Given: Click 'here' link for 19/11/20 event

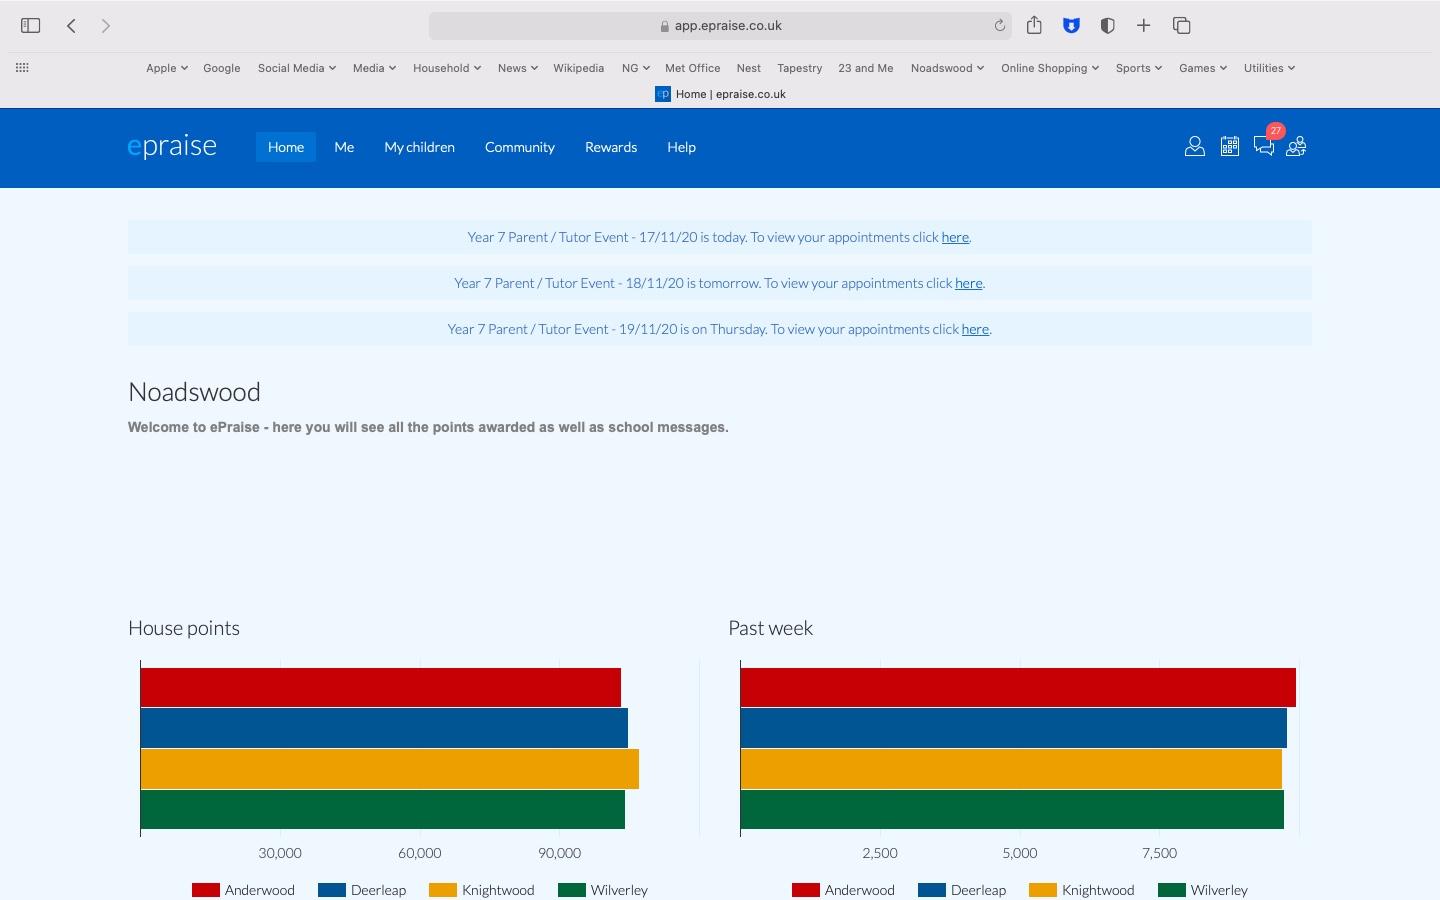Looking at the screenshot, I should point(975,329).
